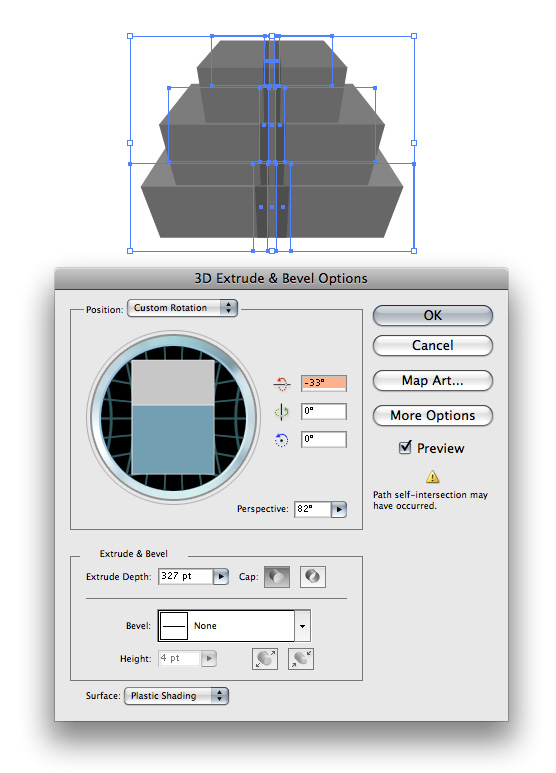Turn cap on for solid appearance
Screen dimensions: 556x773
point(277,576)
